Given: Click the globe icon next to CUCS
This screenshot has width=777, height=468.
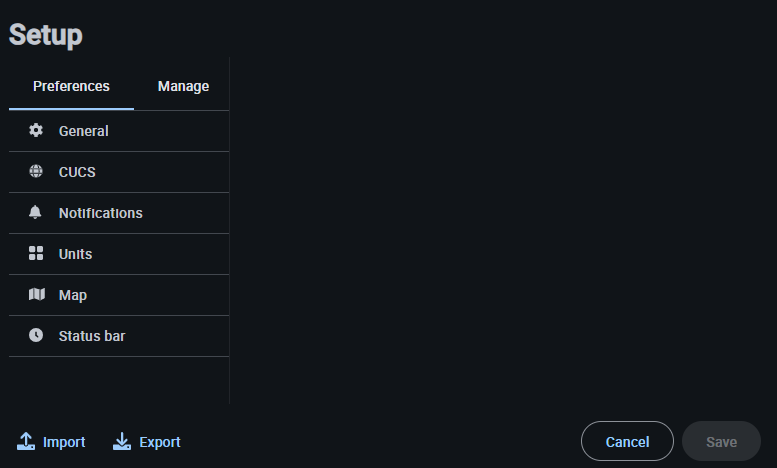Looking at the screenshot, I should (36, 172).
